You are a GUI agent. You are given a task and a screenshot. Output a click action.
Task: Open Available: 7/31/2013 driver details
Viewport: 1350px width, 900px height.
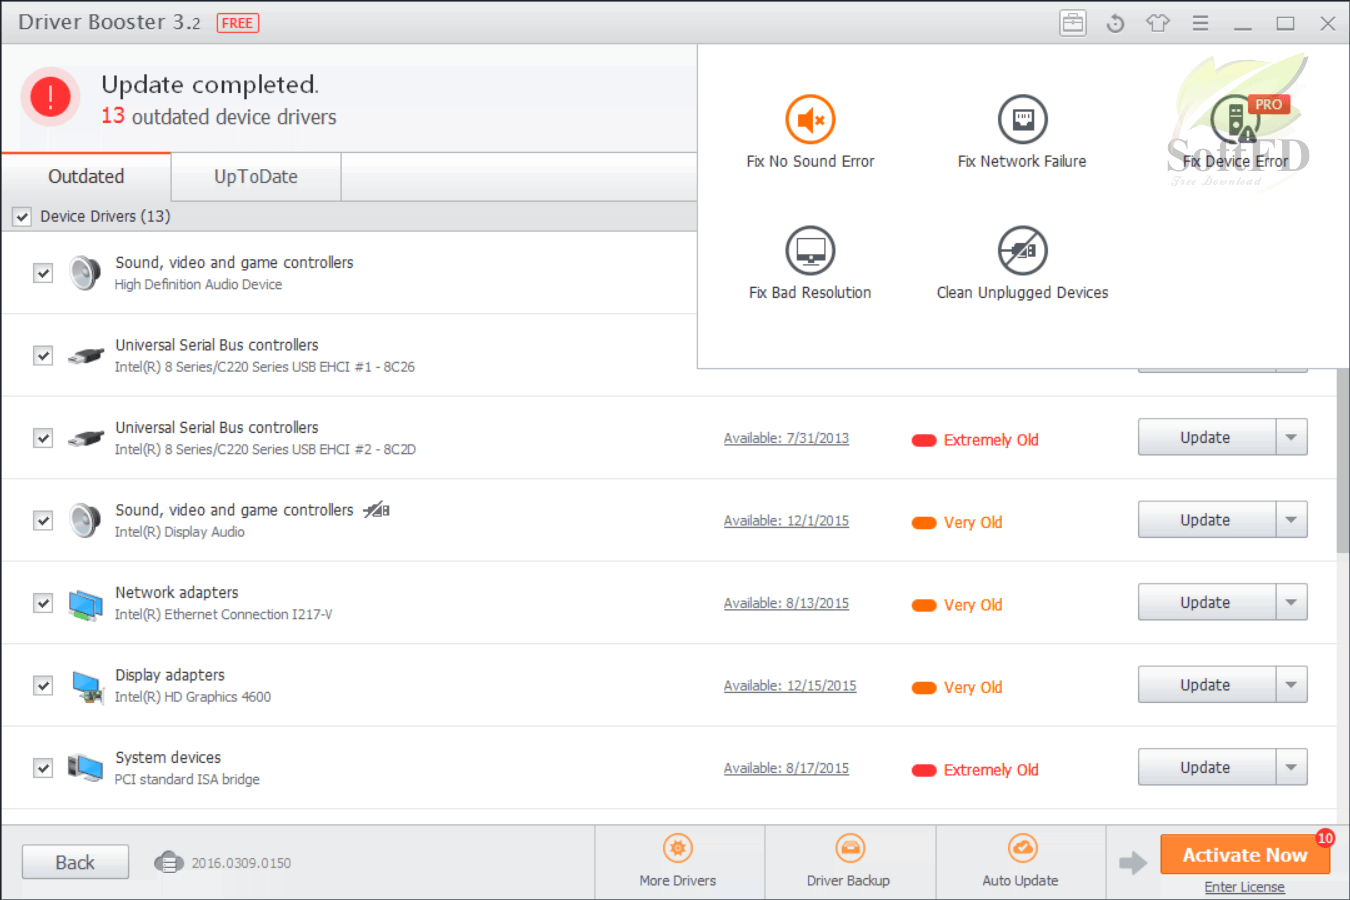(x=786, y=438)
